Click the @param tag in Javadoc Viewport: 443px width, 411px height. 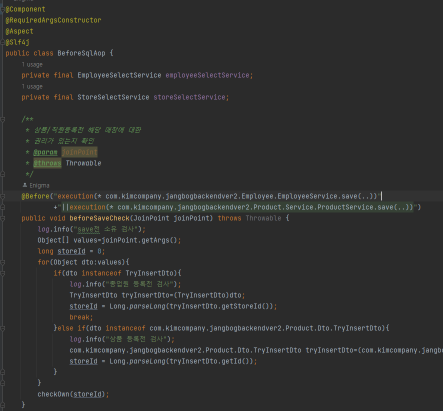[45, 152]
